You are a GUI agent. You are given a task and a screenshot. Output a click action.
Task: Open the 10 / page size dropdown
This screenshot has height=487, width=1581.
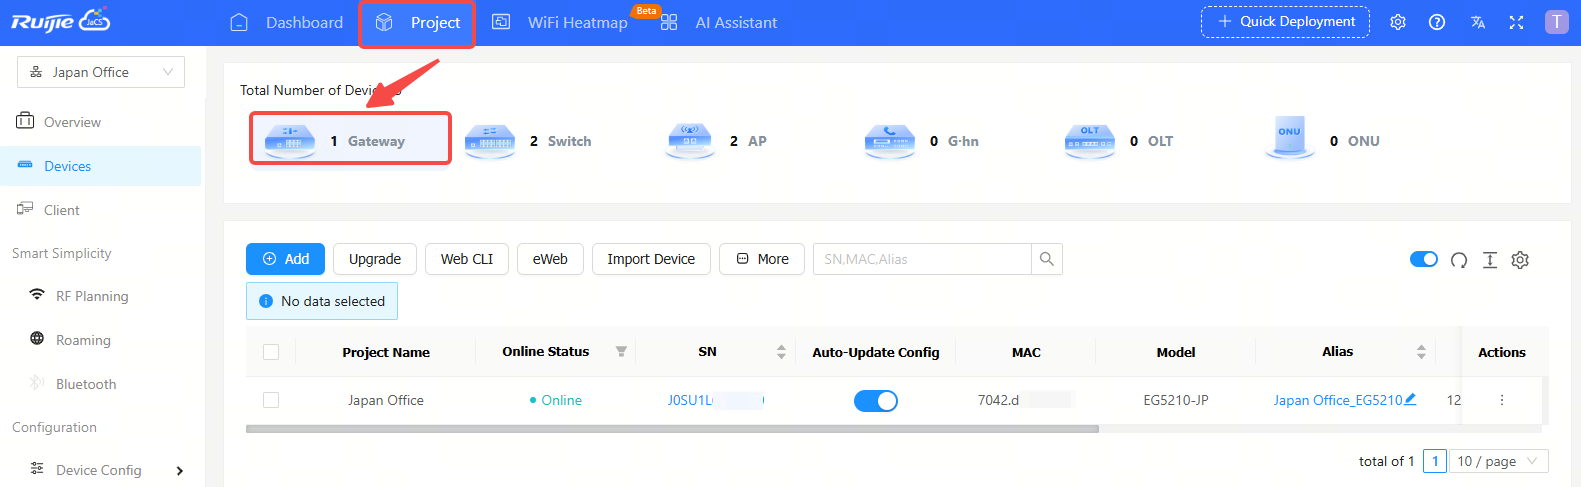click(1497, 461)
